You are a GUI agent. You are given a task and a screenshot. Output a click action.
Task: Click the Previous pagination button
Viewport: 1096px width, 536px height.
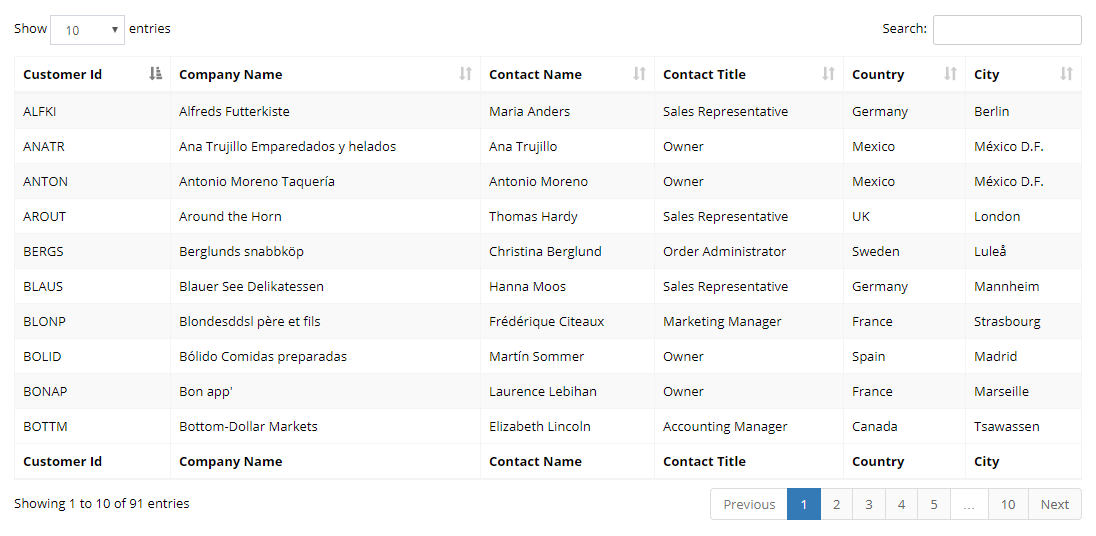[749, 504]
